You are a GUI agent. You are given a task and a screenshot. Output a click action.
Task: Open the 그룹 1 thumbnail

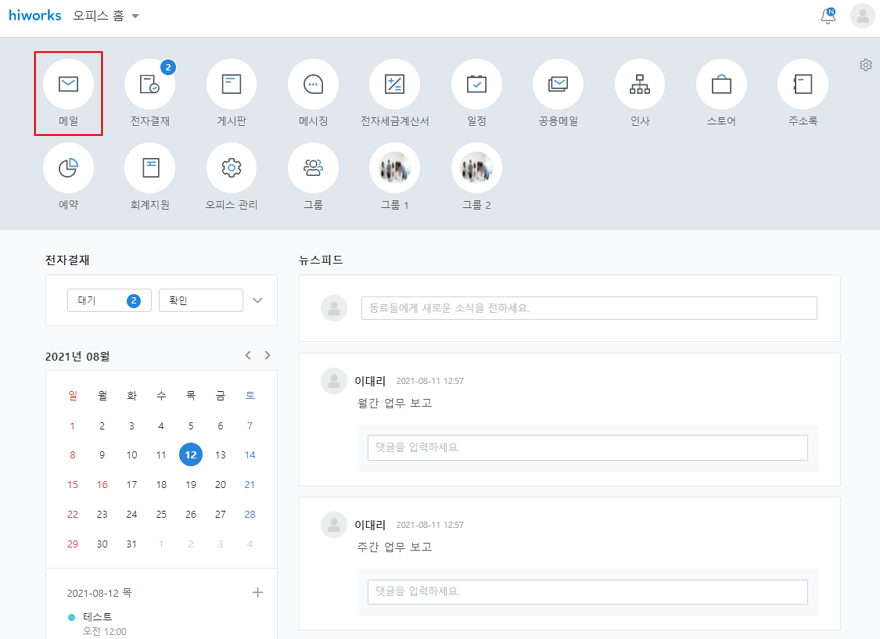coord(395,168)
